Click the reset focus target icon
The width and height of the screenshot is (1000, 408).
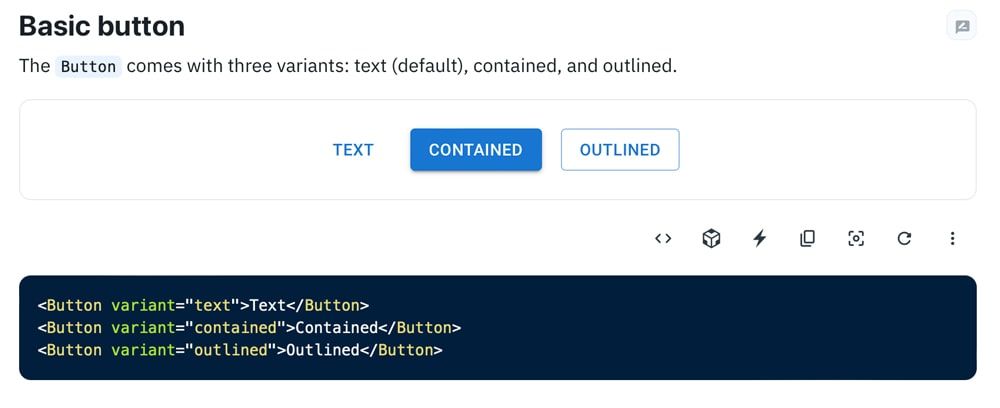pos(855,238)
